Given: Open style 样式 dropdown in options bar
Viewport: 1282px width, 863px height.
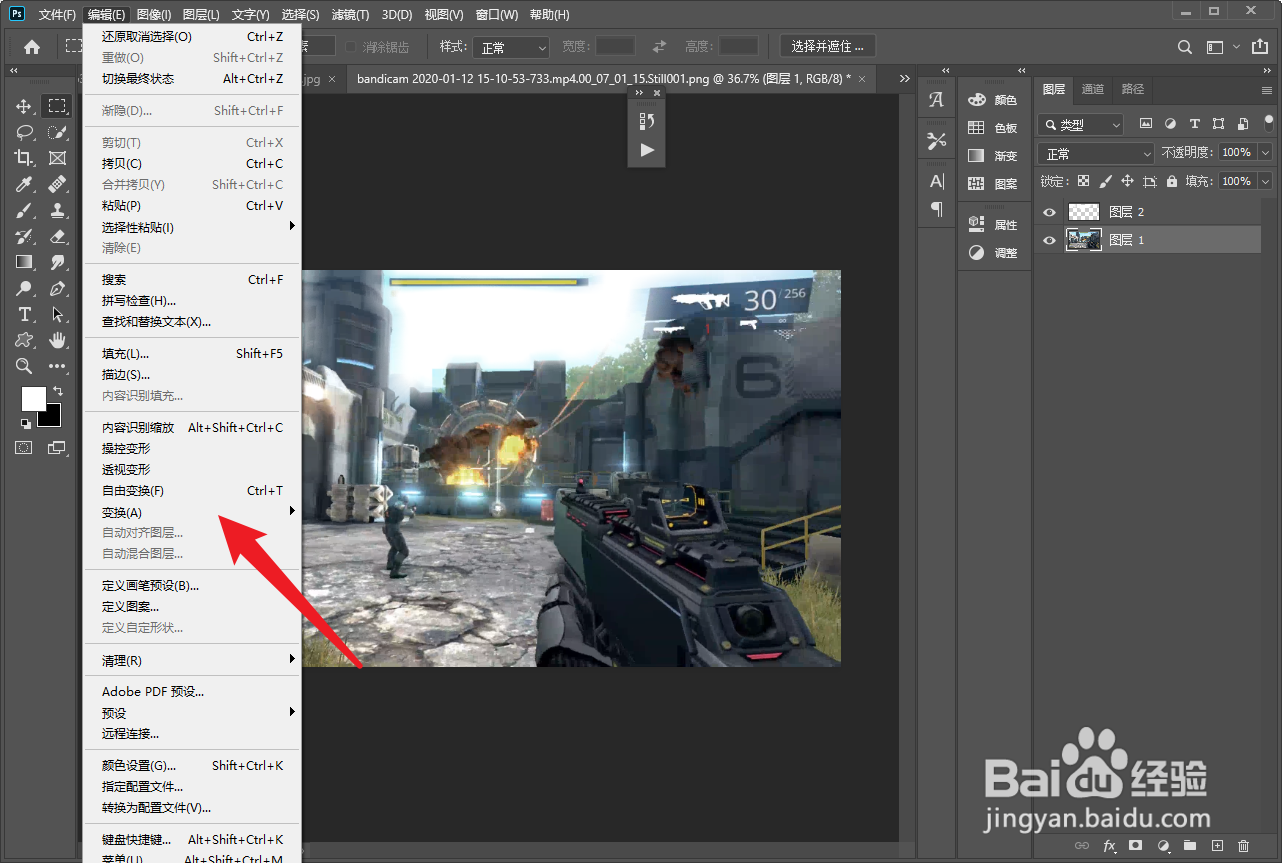Looking at the screenshot, I should pyautogui.click(x=513, y=47).
